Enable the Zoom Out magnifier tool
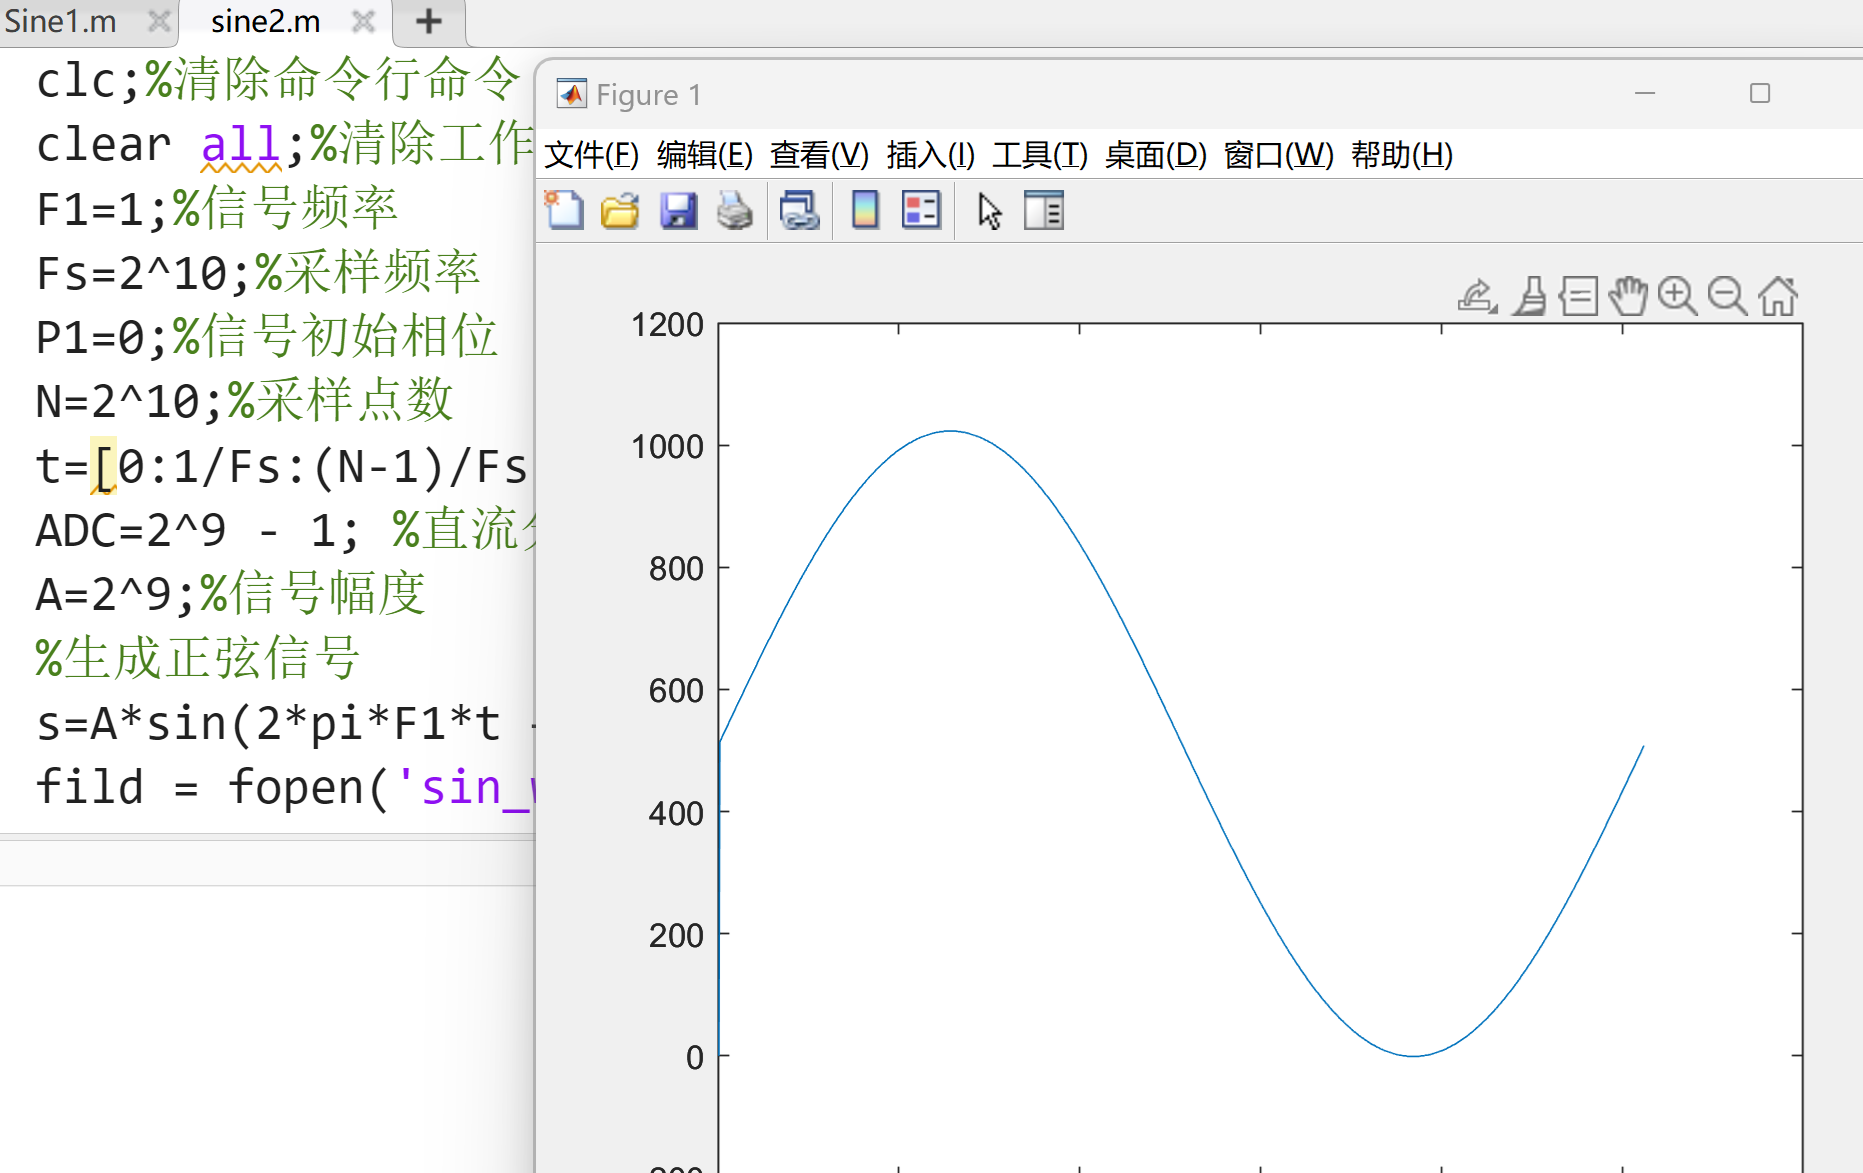This screenshot has width=1863, height=1173. 1727,297
